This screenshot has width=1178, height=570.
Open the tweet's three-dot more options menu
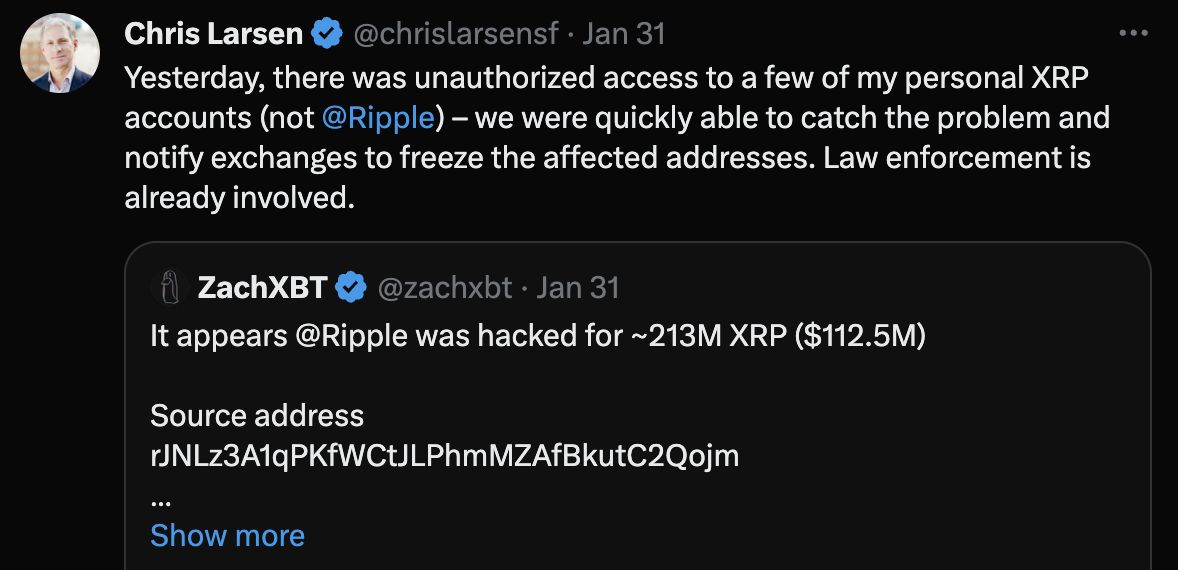[x=1133, y=33]
